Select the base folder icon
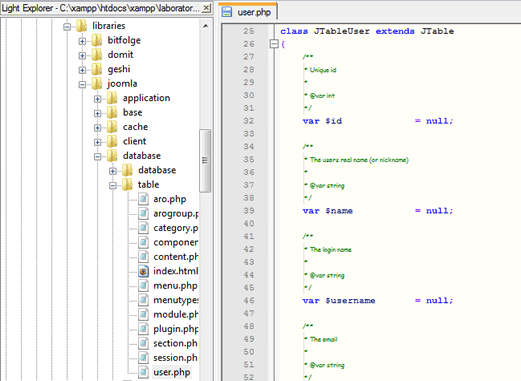Screen dimensions: 521x381 click(112, 112)
